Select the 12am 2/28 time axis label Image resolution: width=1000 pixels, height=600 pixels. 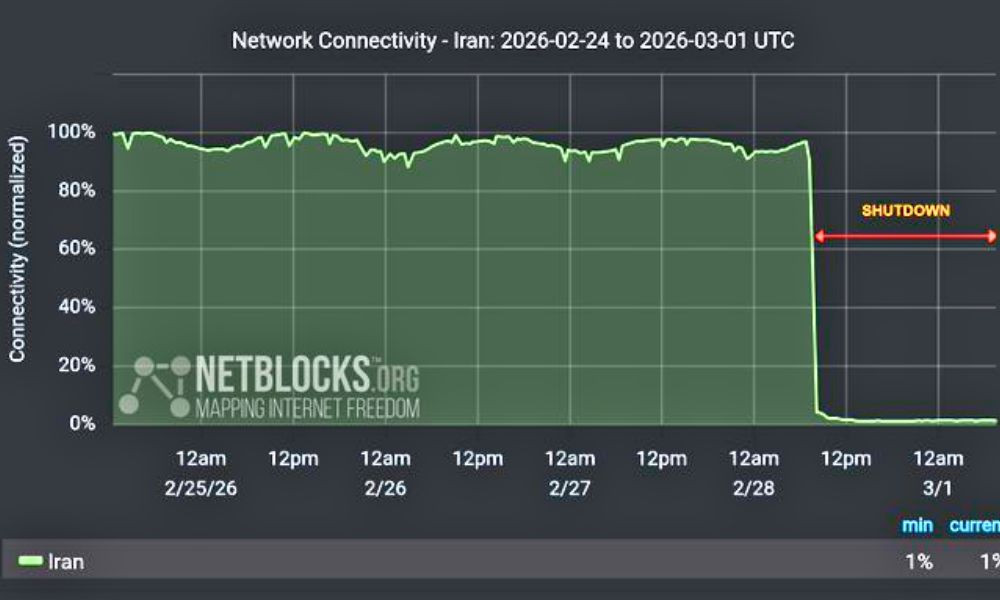pos(752,472)
